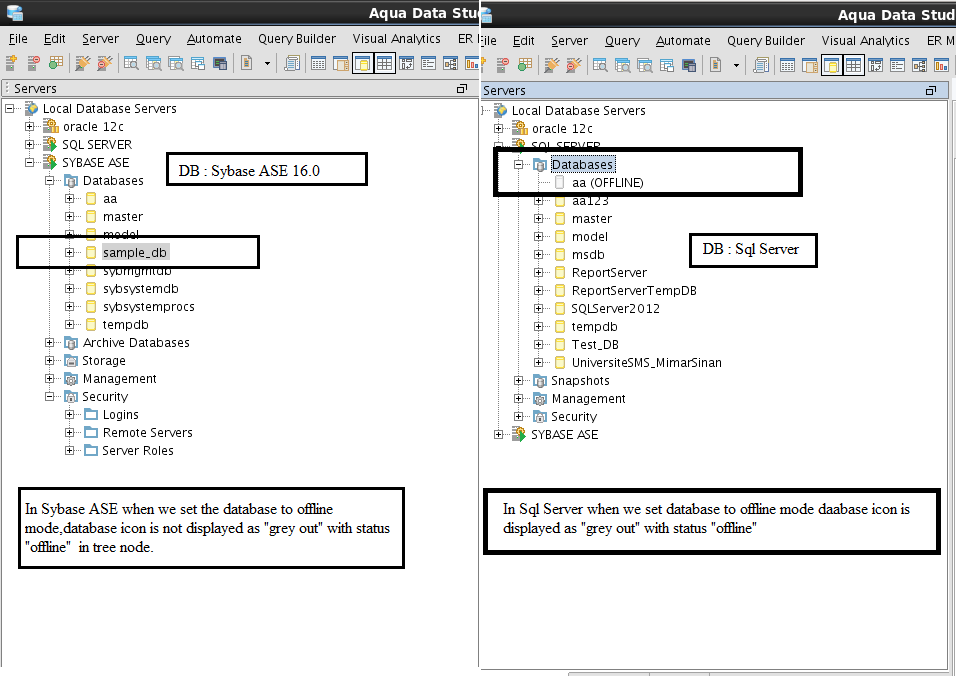Float the Servers panel in left window
The image size is (958, 678).
[462, 89]
